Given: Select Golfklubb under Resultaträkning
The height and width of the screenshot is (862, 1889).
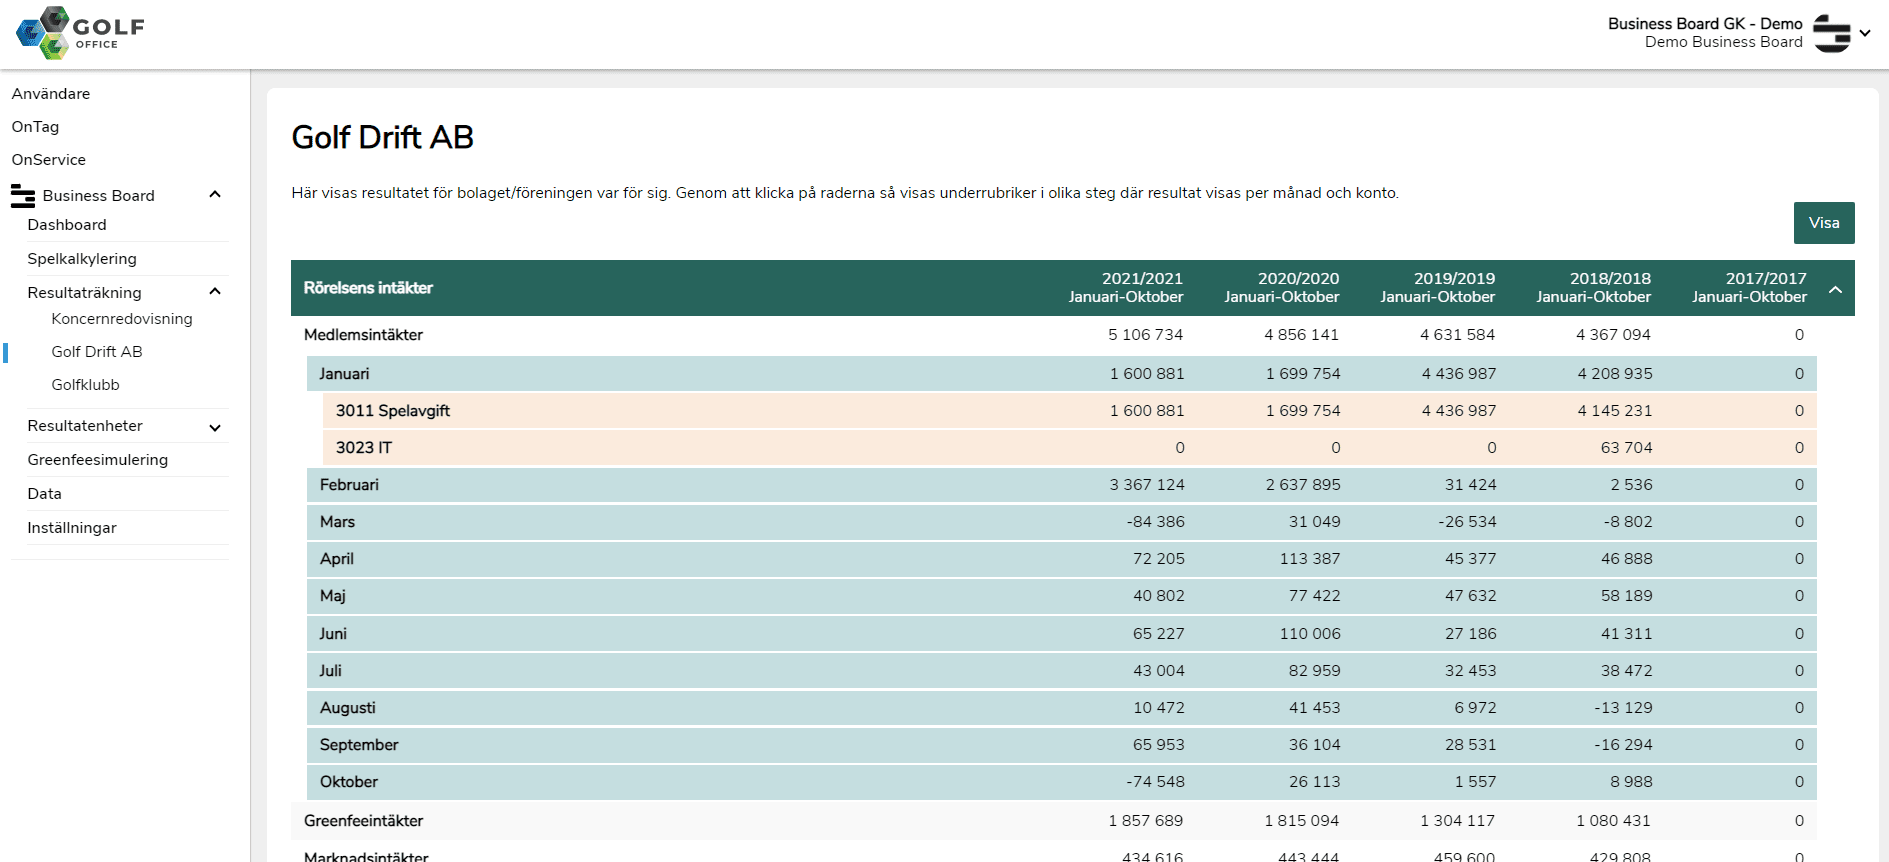Looking at the screenshot, I should coord(85,385).
